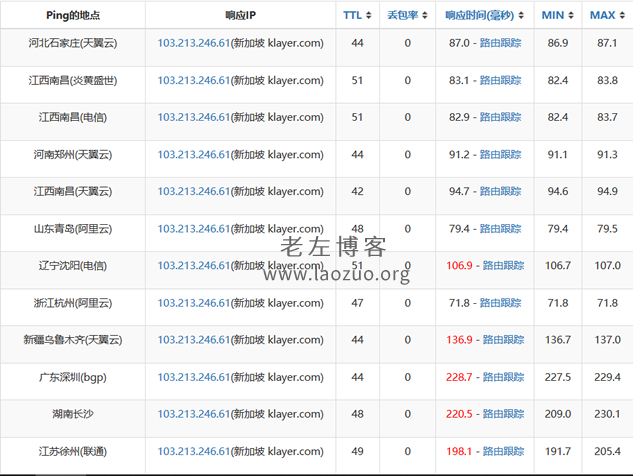633x476 pixels.
Task: Click 路由跟踪 next to 136.9 for 新疆乌鲁木齐
Action: click(x=504, y=340)
